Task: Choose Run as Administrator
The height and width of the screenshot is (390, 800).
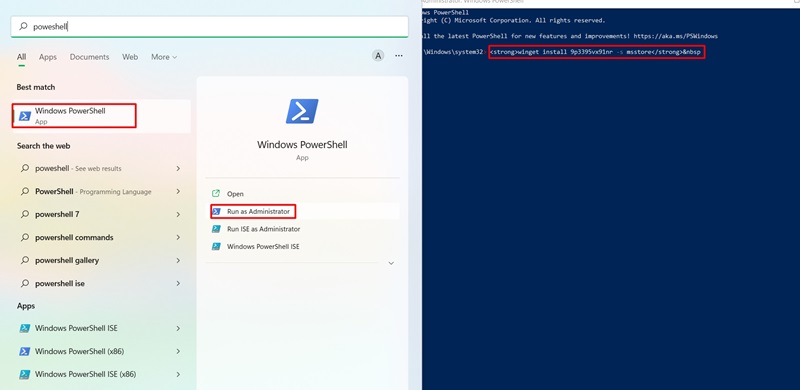Action: click(302, 211)
